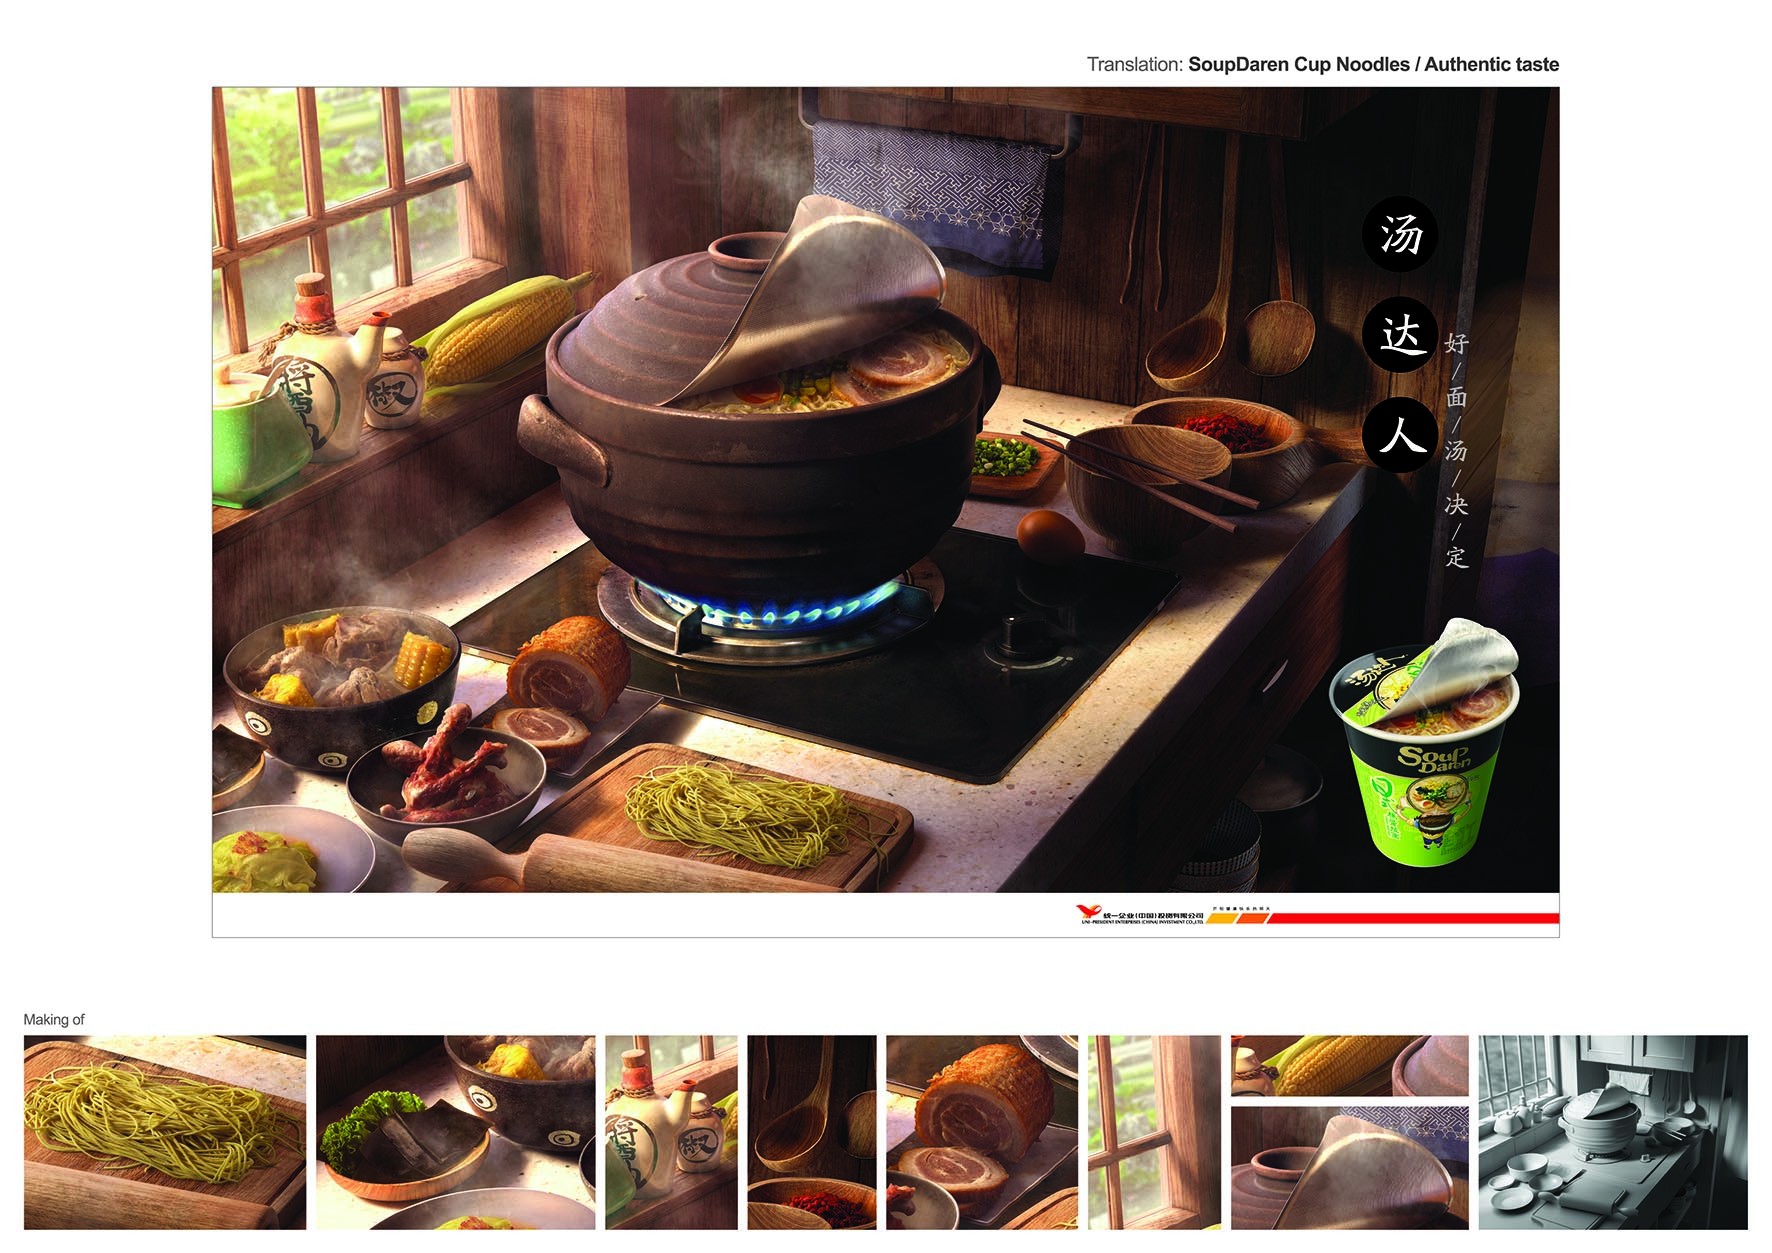Click the 'SoupDaren Cup Noodles / Authentic taste' translation text
This screenshot has height=1253, width=1772.
point(1373,64)
